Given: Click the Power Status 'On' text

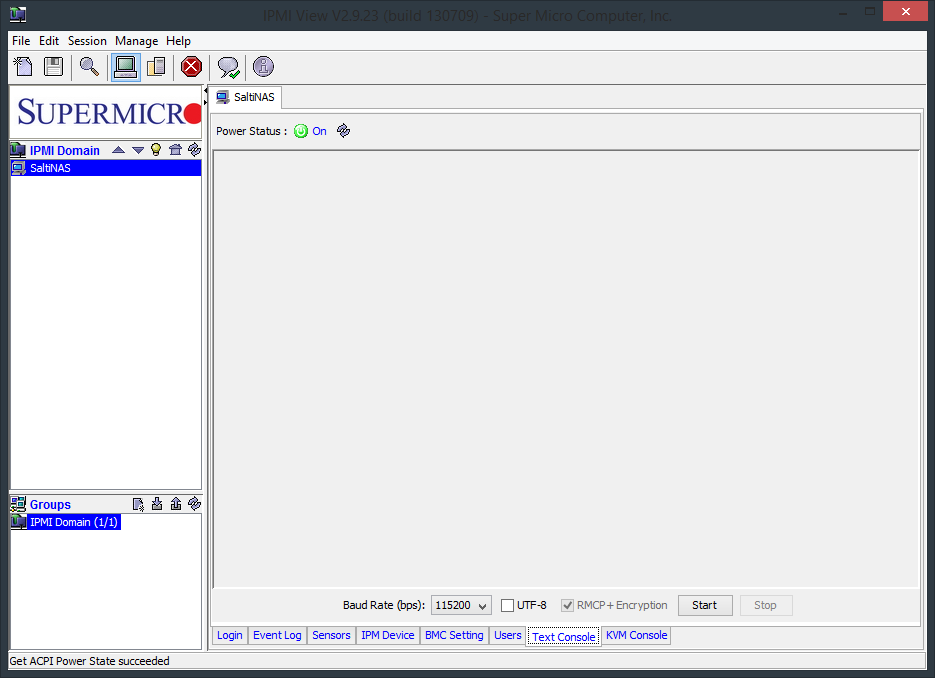Looking at the screenshot, I should click(x=320, y=131).
